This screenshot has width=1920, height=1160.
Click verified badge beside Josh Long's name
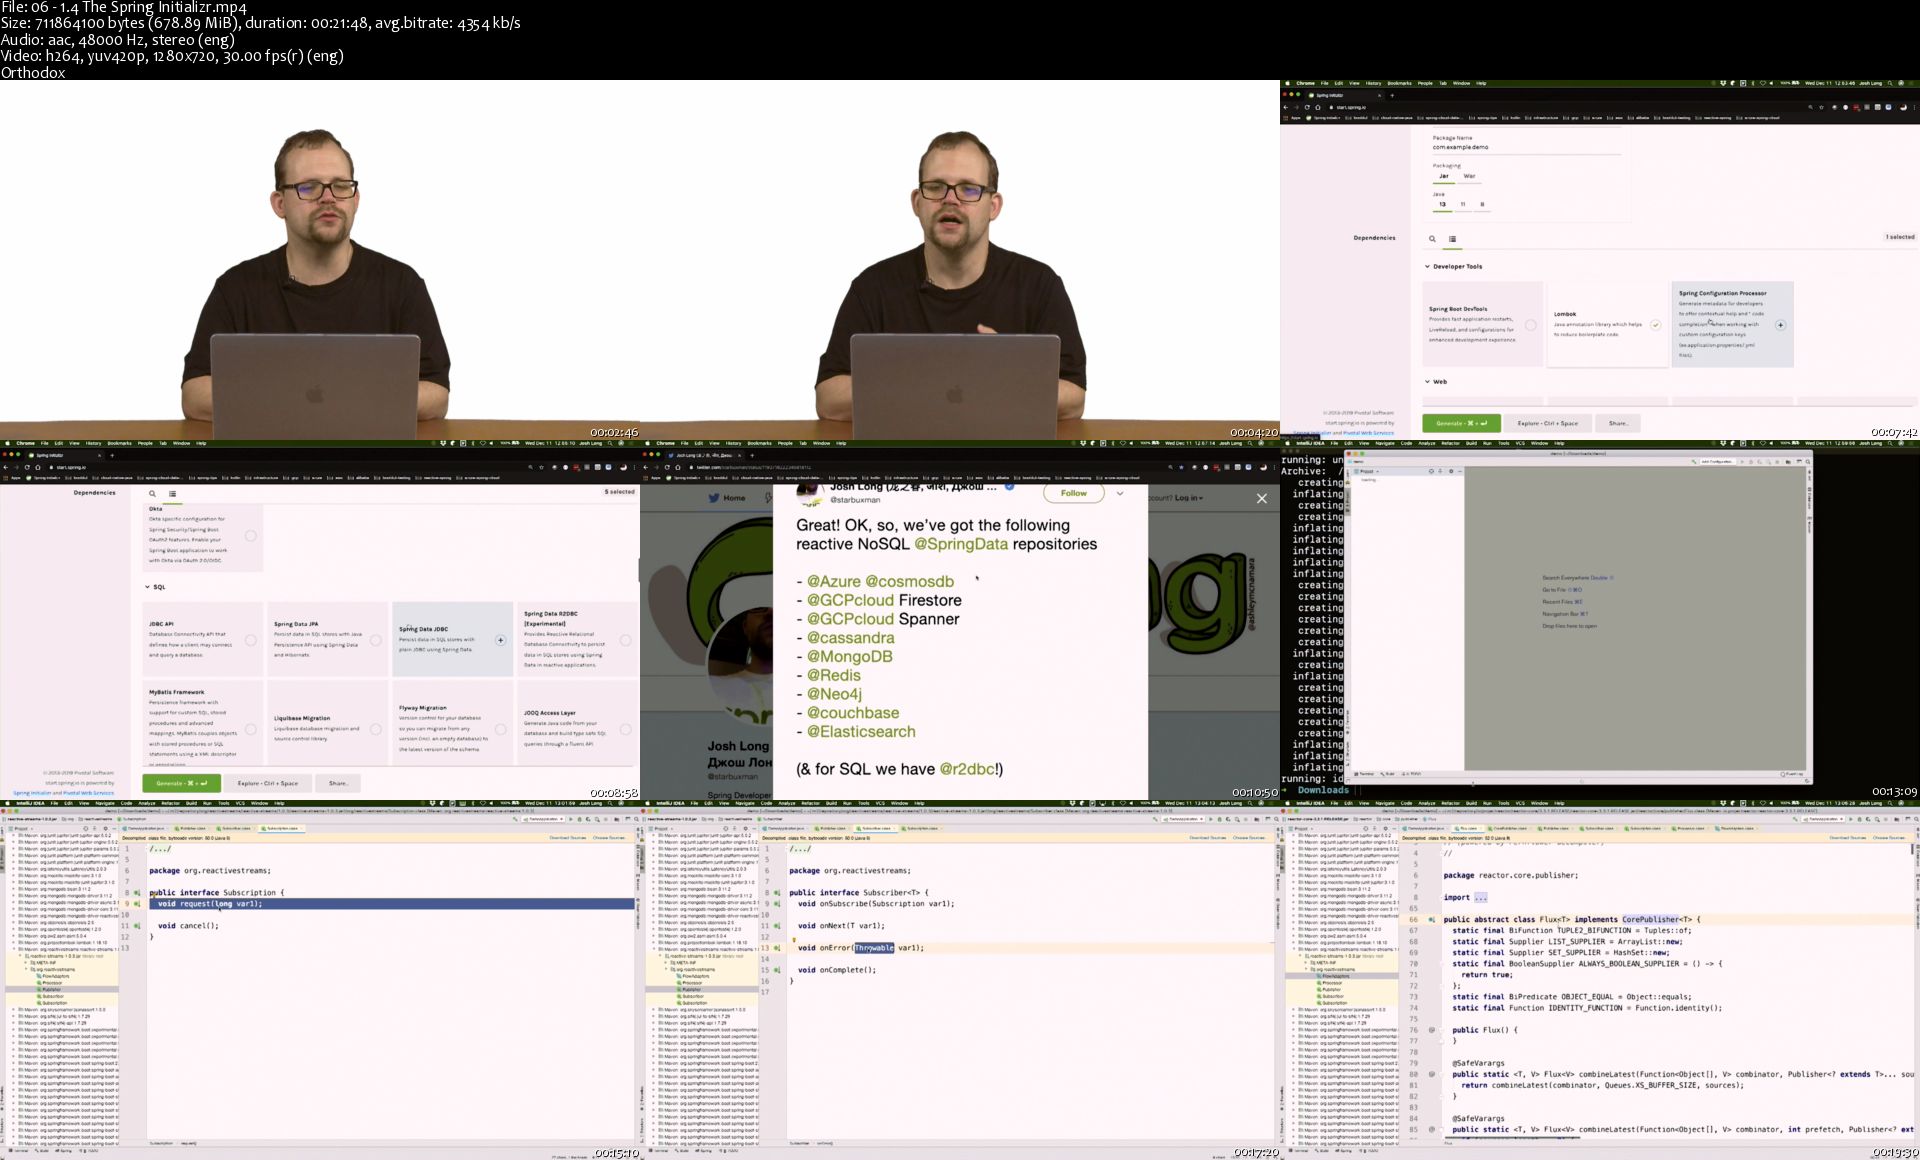pos(1009,487)
